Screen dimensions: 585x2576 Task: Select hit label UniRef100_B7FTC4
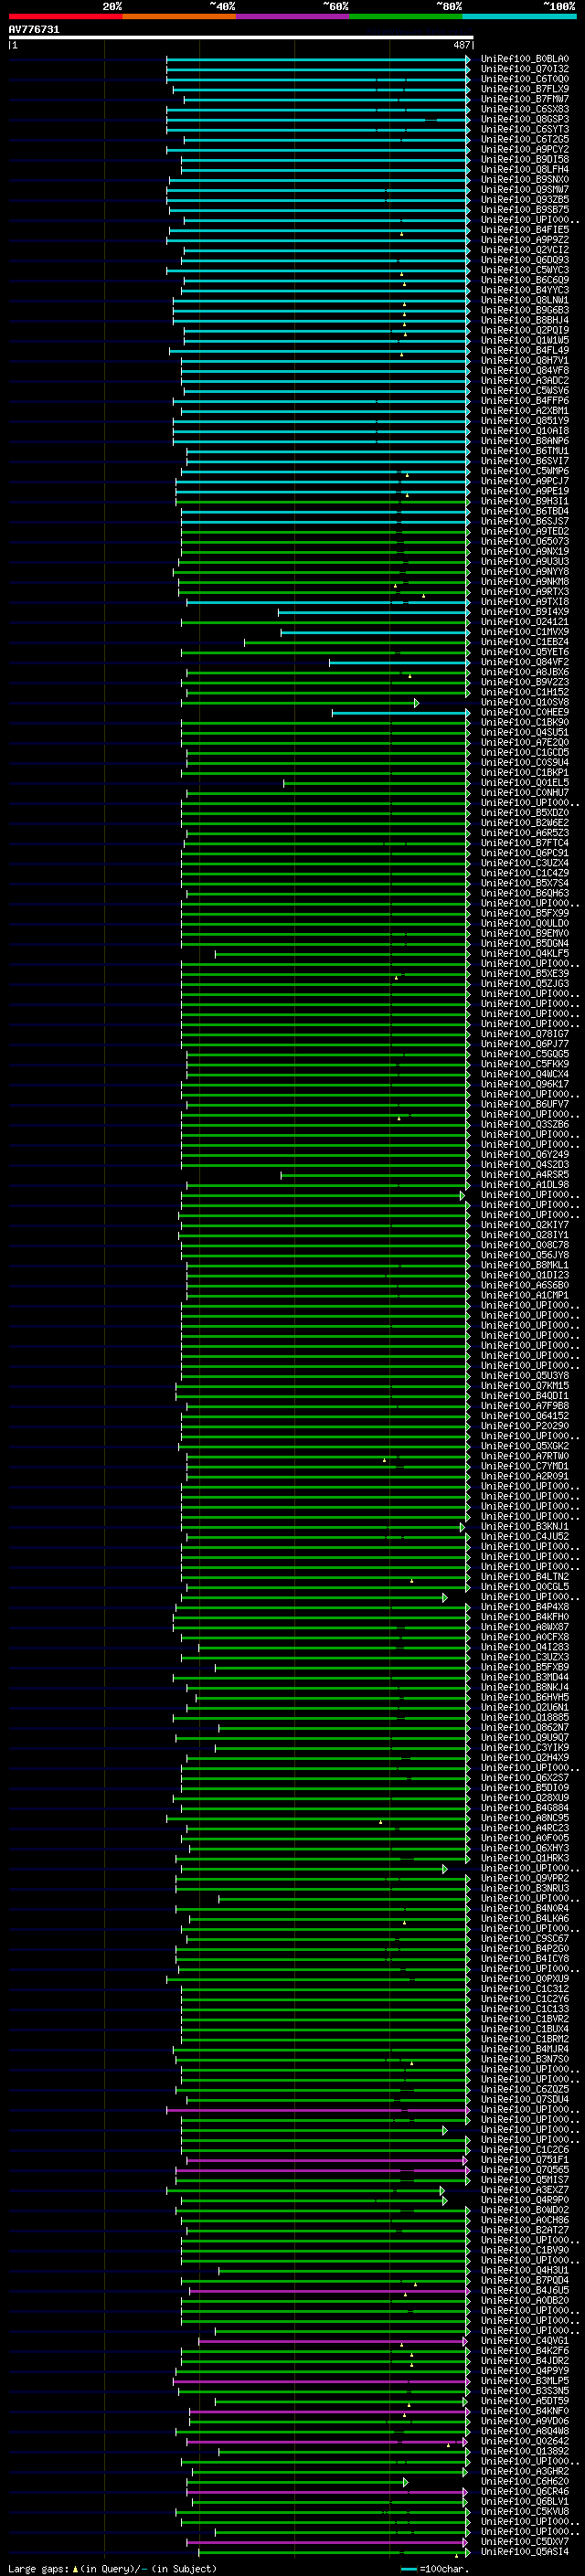pos(525,843)
